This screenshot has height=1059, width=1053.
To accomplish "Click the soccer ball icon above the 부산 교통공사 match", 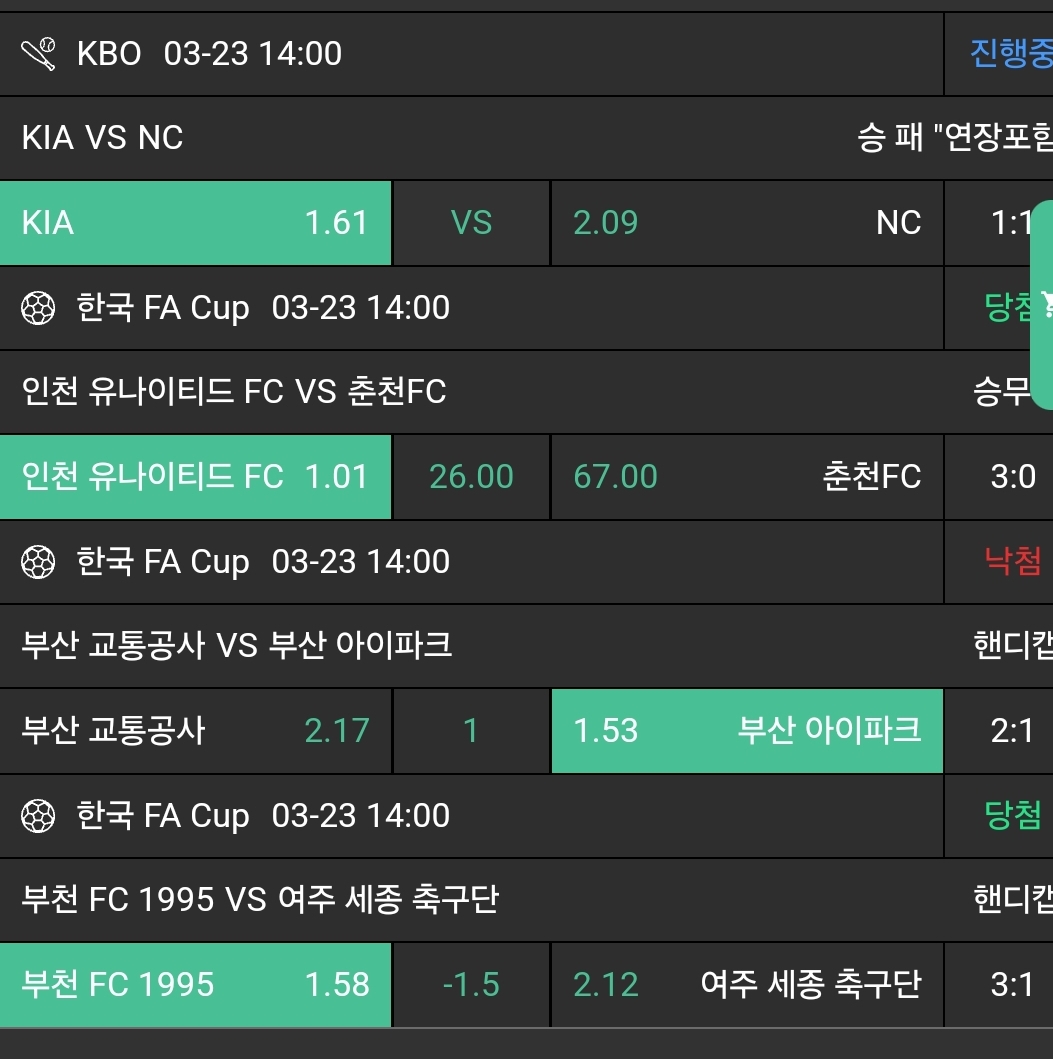I will [x=38, y=562].
